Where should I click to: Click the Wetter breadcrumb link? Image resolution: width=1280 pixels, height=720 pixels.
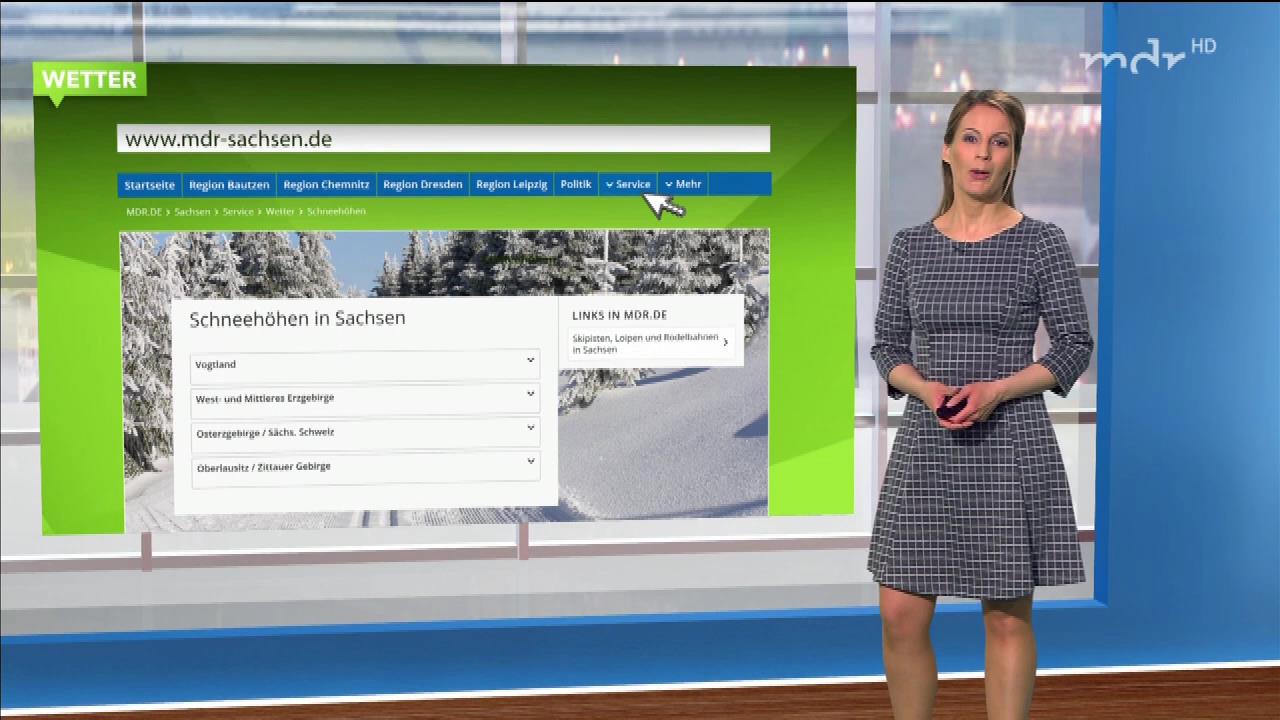(x=280, y=212)
